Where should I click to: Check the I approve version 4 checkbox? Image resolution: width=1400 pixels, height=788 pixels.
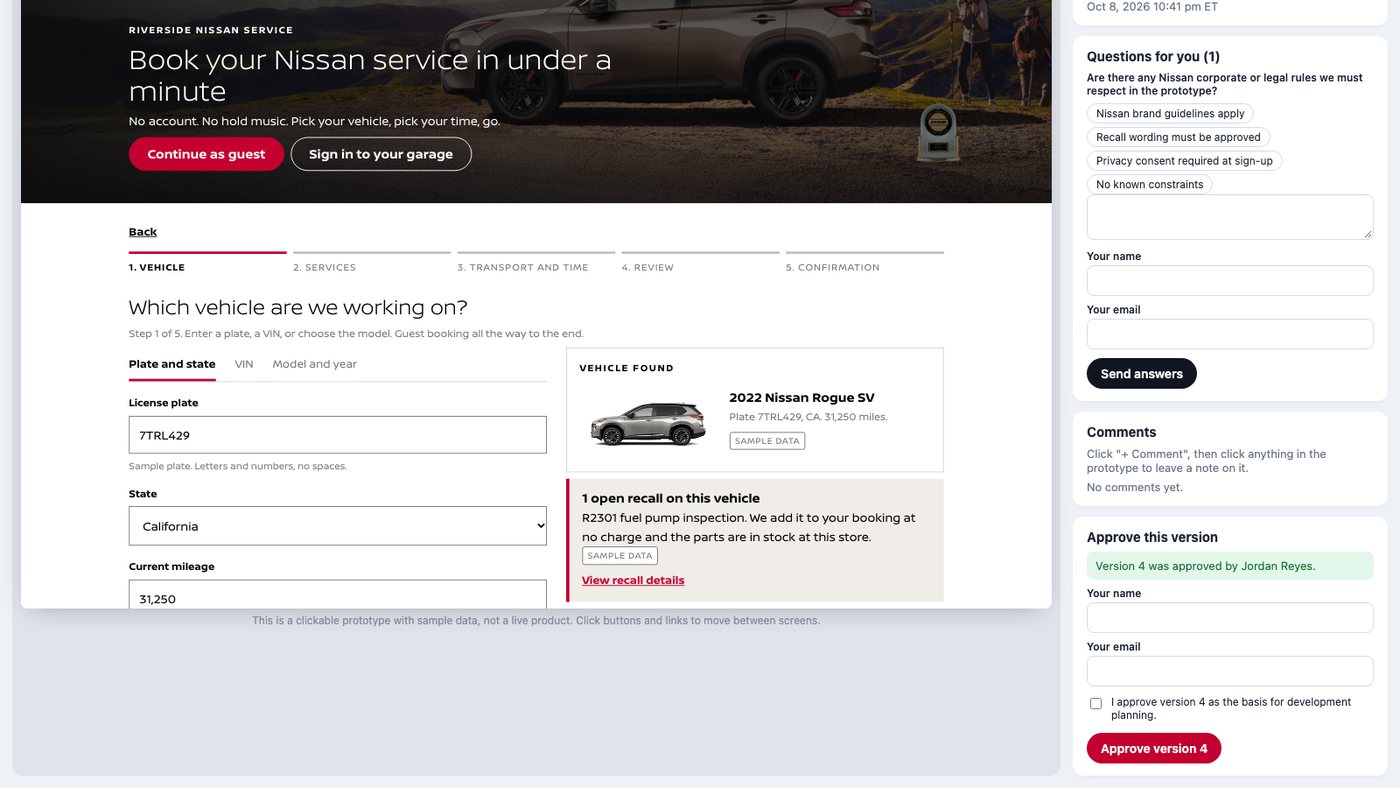click(1096, 703)
